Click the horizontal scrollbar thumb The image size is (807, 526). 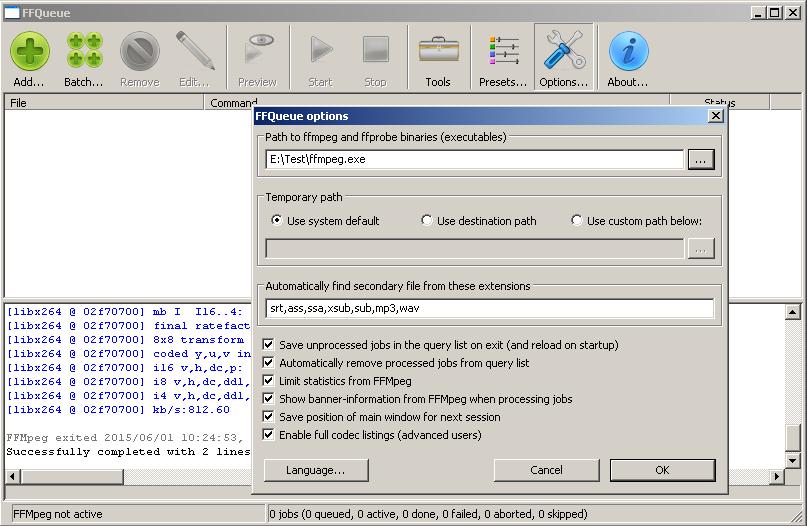click(x=72, y=477)
